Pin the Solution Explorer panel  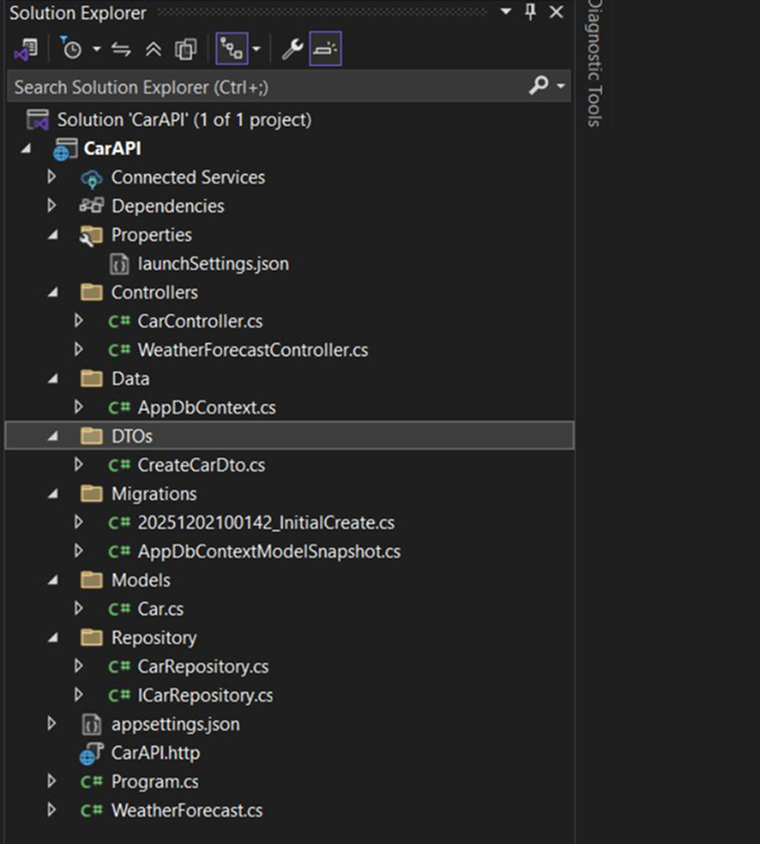(x=531, y=11)
